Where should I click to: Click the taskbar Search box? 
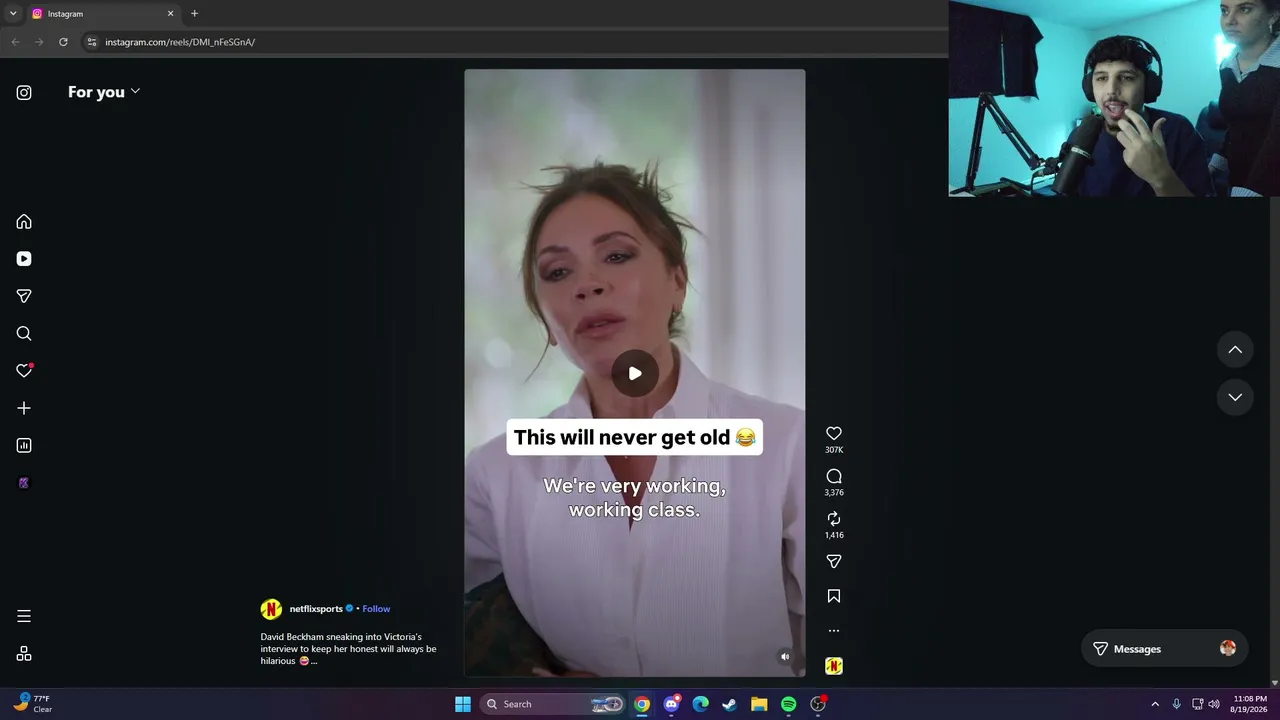553,704
